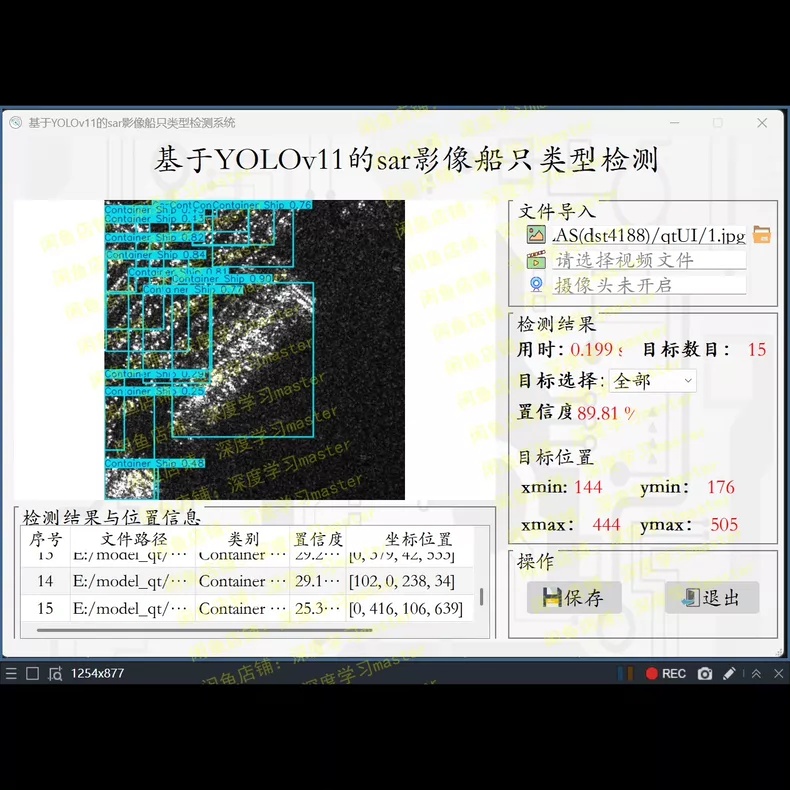
Task: Click the xmax value 444
Action: (606, 524)
